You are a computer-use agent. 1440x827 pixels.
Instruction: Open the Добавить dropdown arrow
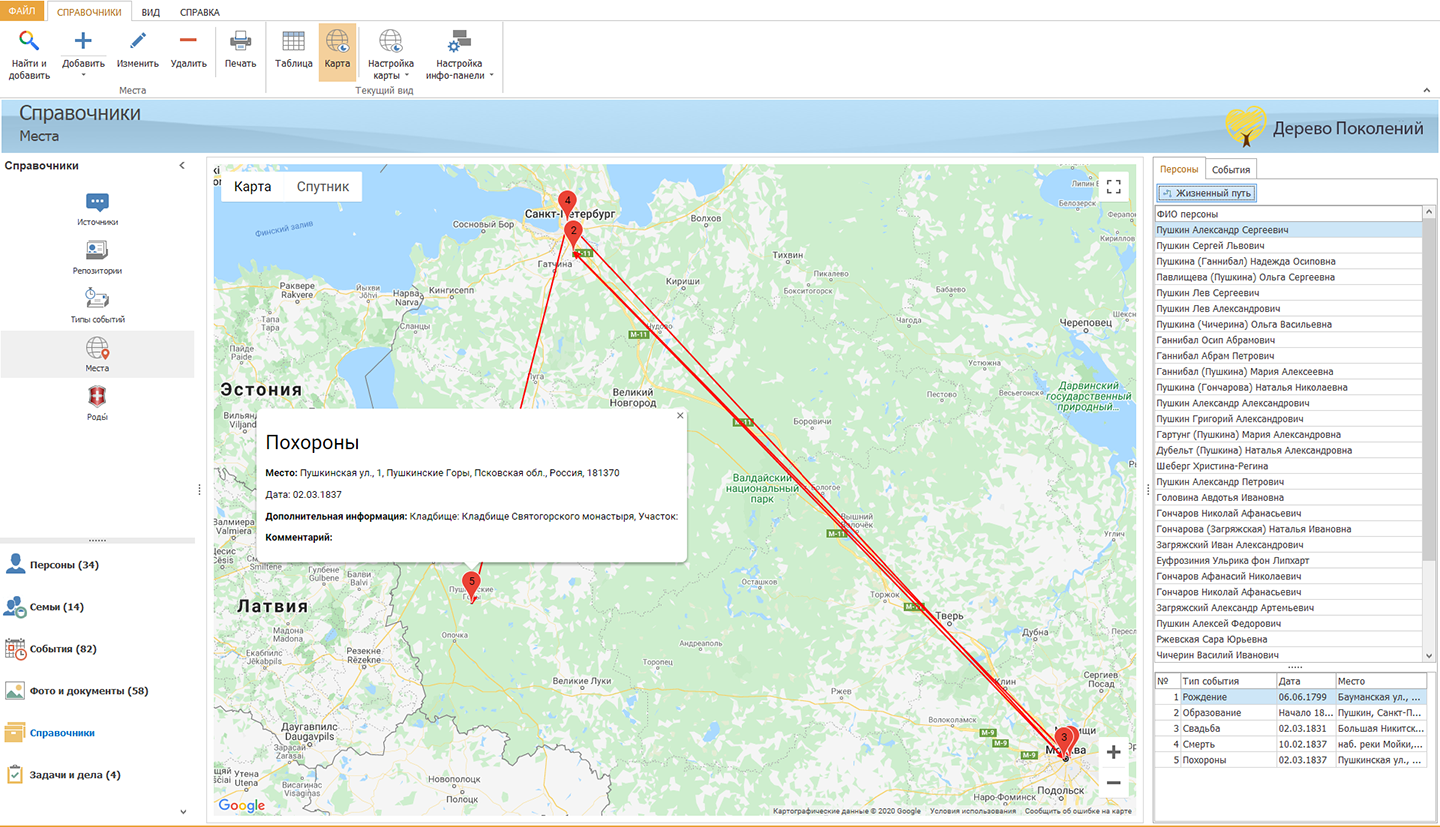pyautogui.click(x=83, y=76)
